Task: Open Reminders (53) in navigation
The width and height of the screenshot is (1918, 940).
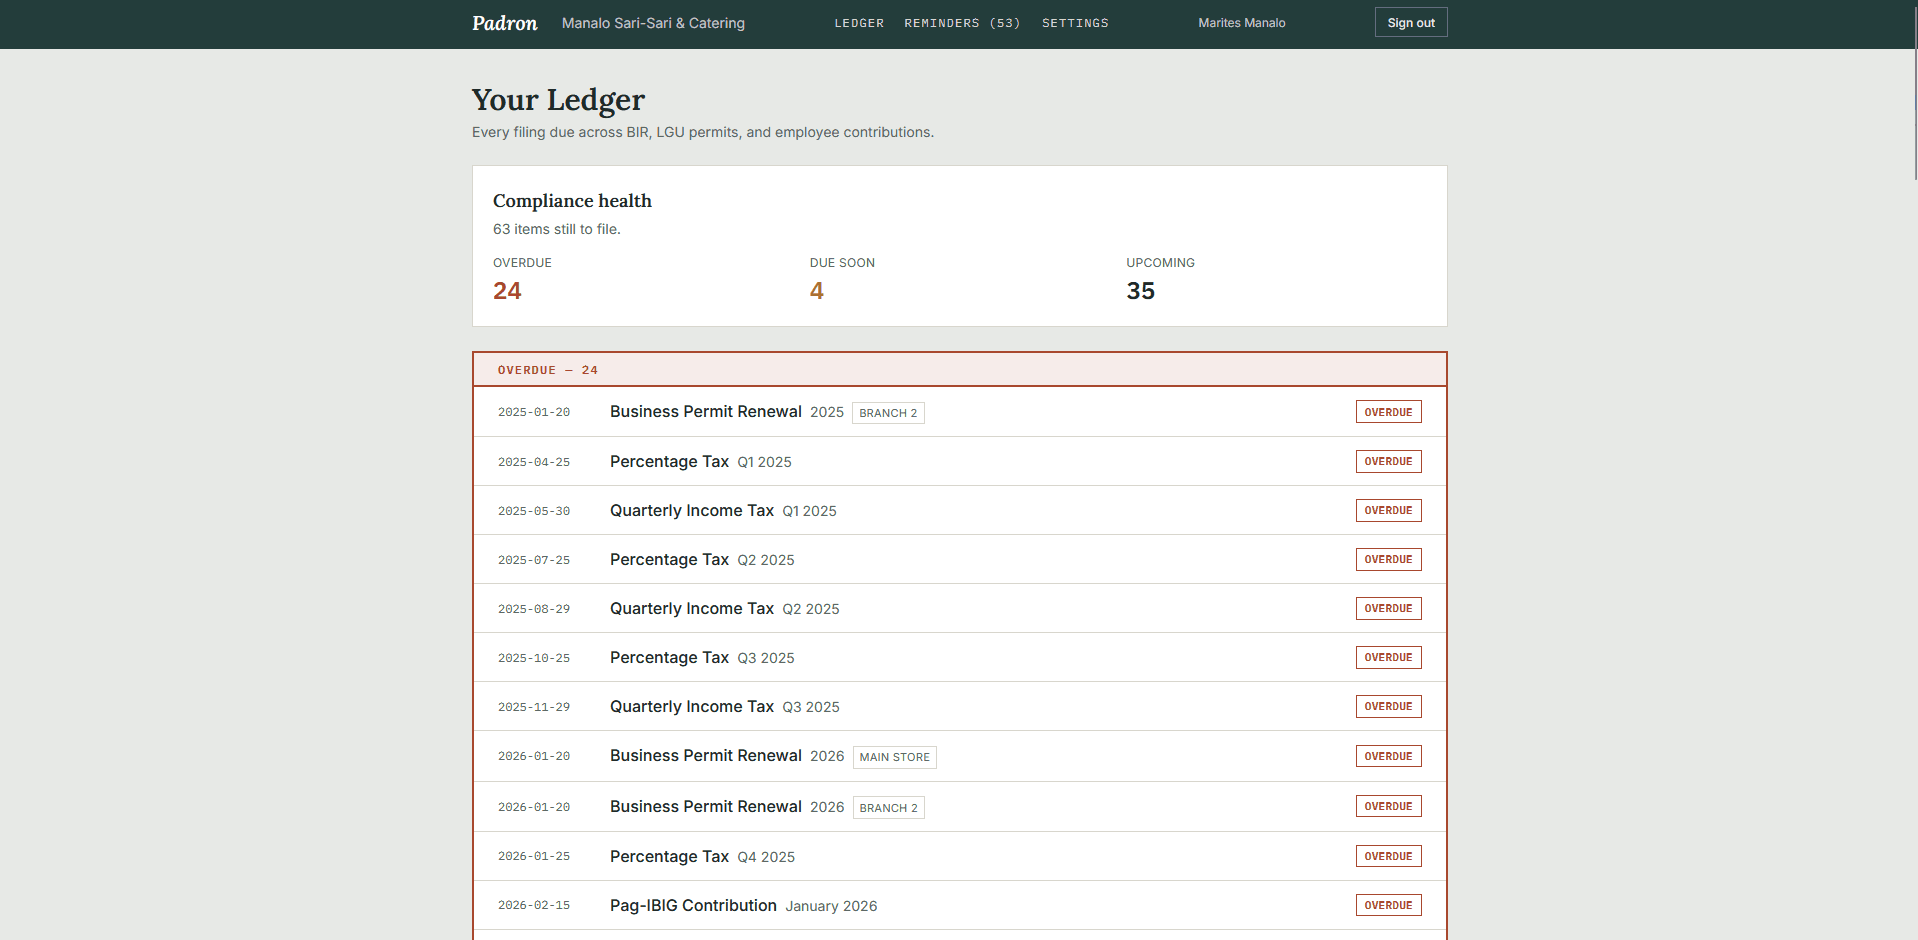Action: [x=962, y=23]
